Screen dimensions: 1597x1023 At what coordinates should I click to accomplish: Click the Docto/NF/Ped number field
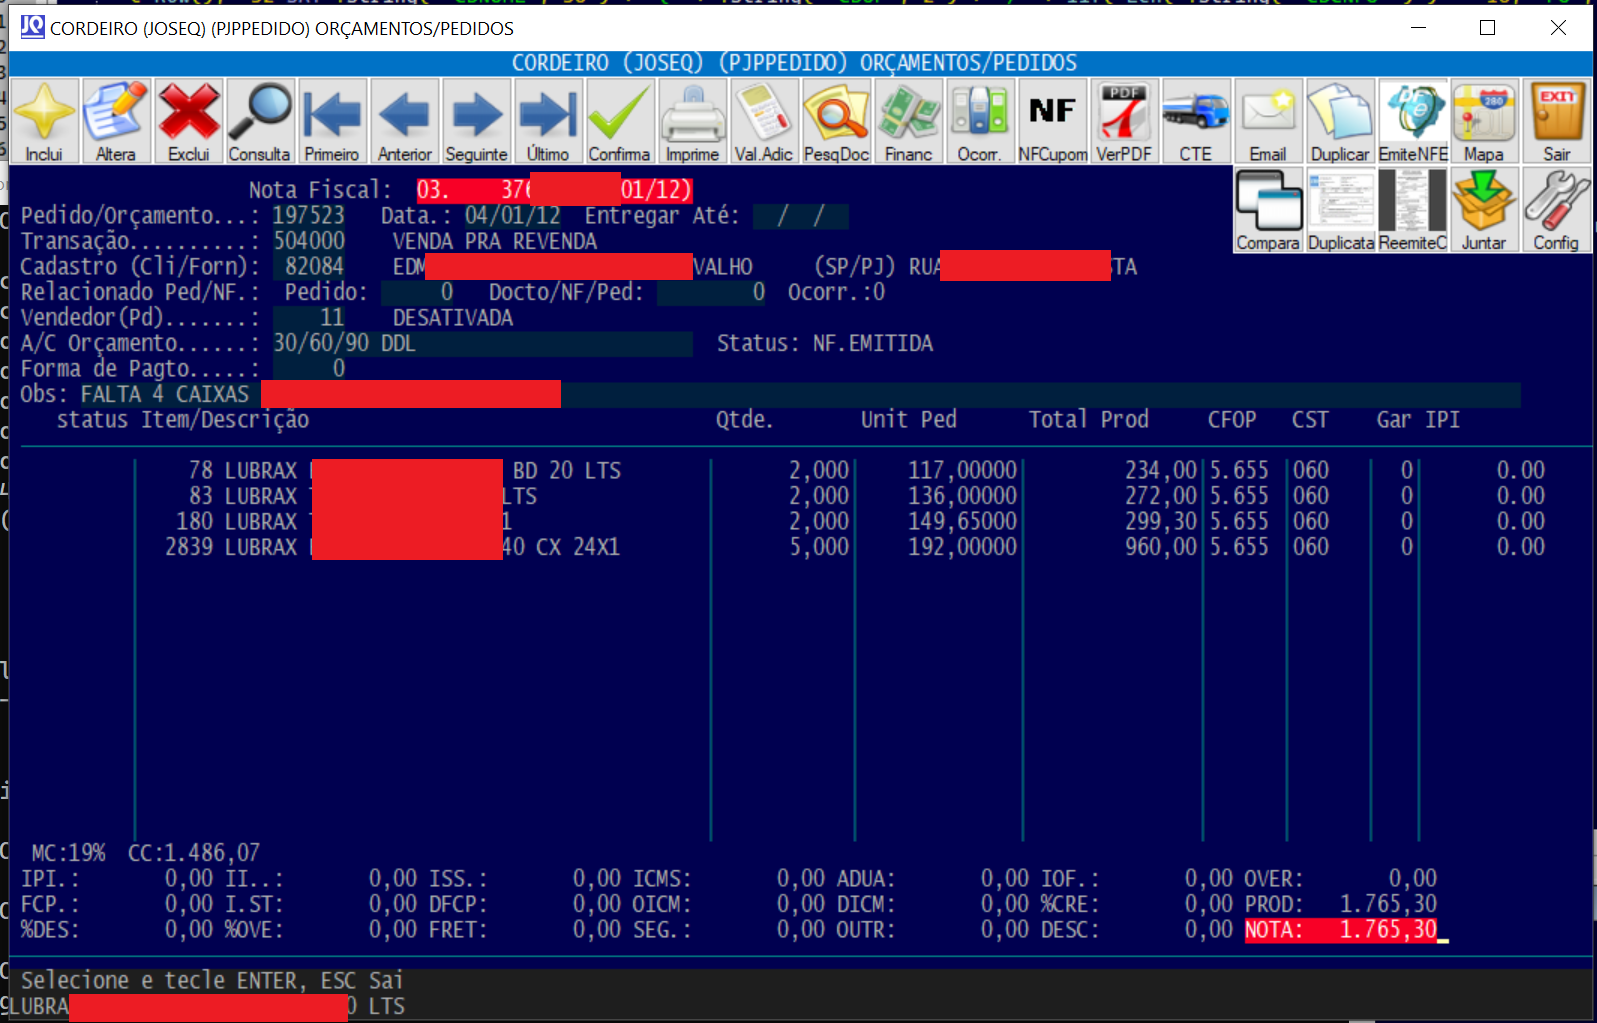(x=712, y=293)
